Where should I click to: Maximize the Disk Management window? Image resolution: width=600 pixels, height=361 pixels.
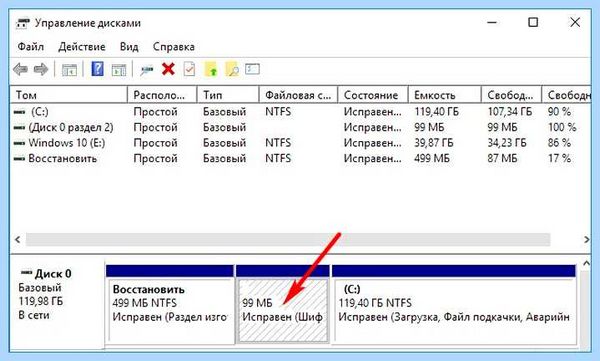pos(533,22)
